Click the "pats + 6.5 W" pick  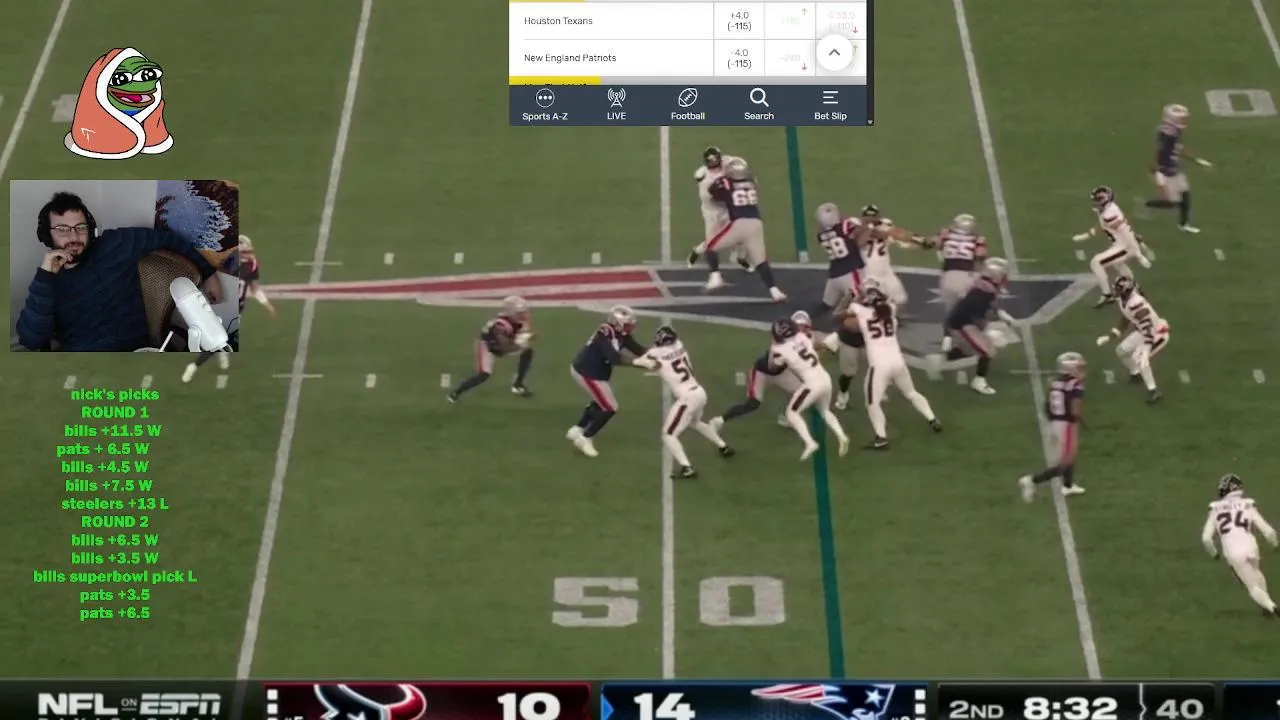pos(103,449)
